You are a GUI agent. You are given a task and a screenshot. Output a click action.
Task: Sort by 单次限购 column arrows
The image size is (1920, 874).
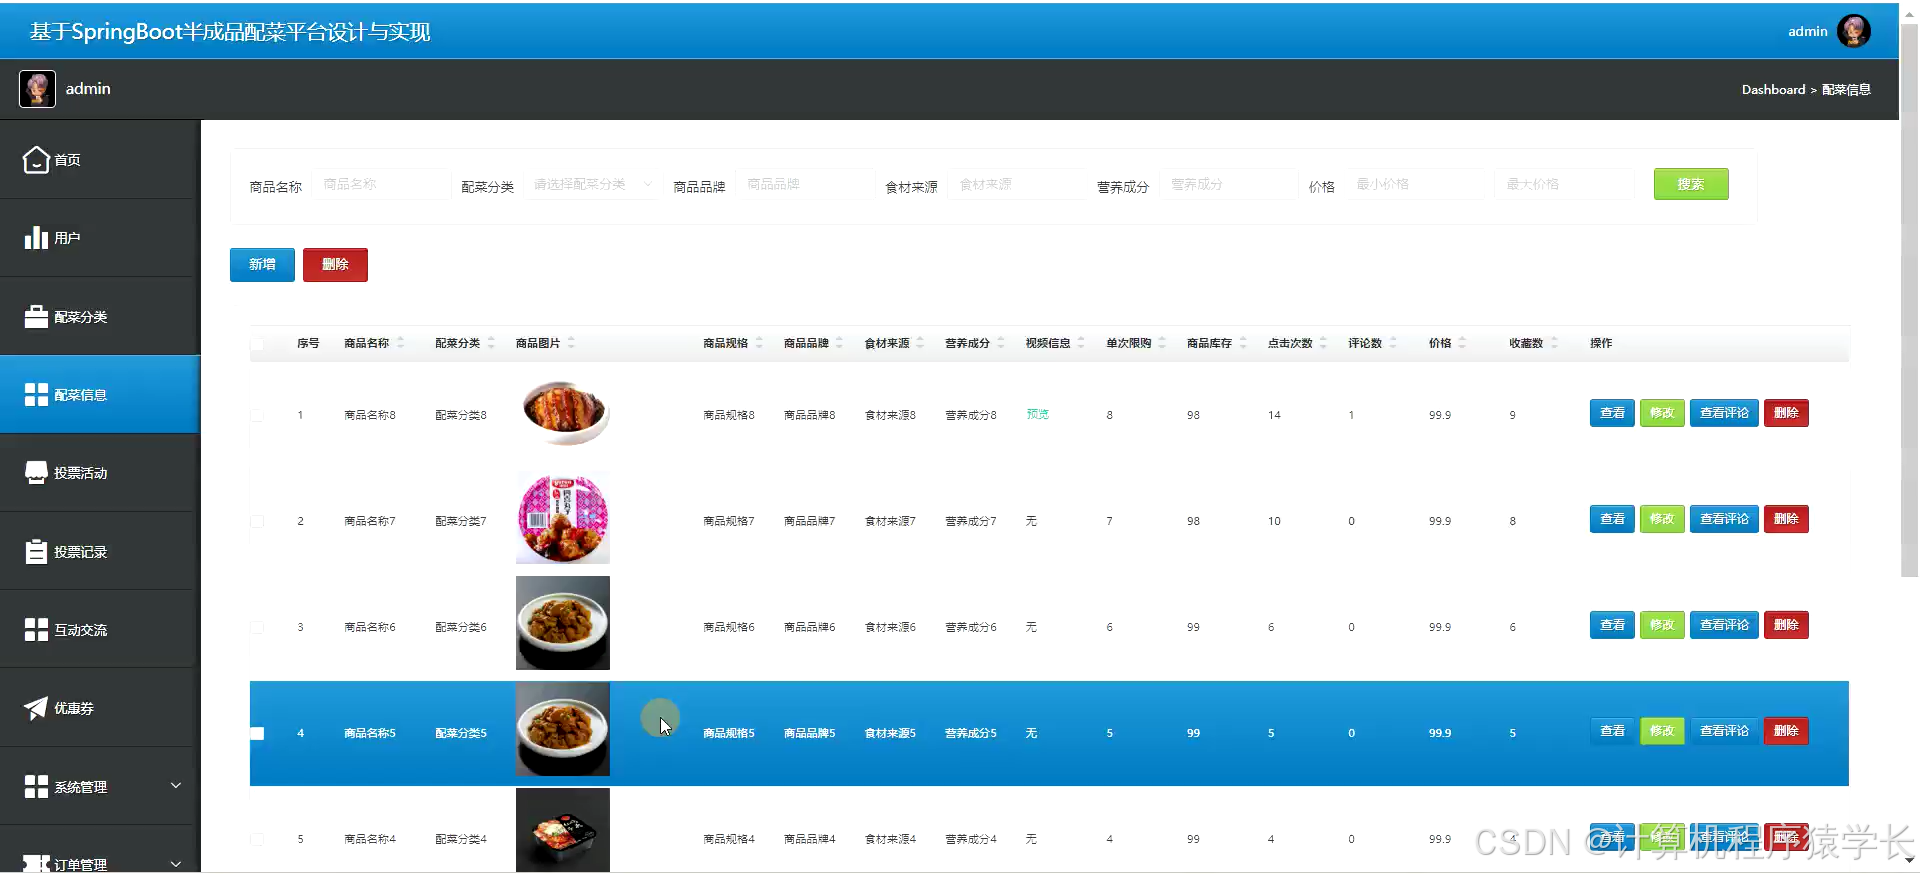1162,343
